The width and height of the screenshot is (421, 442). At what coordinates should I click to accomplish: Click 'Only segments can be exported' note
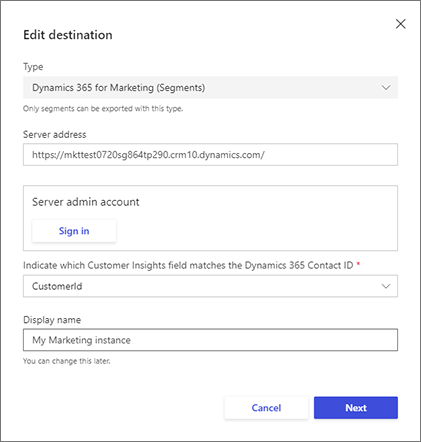click(103, 109)
